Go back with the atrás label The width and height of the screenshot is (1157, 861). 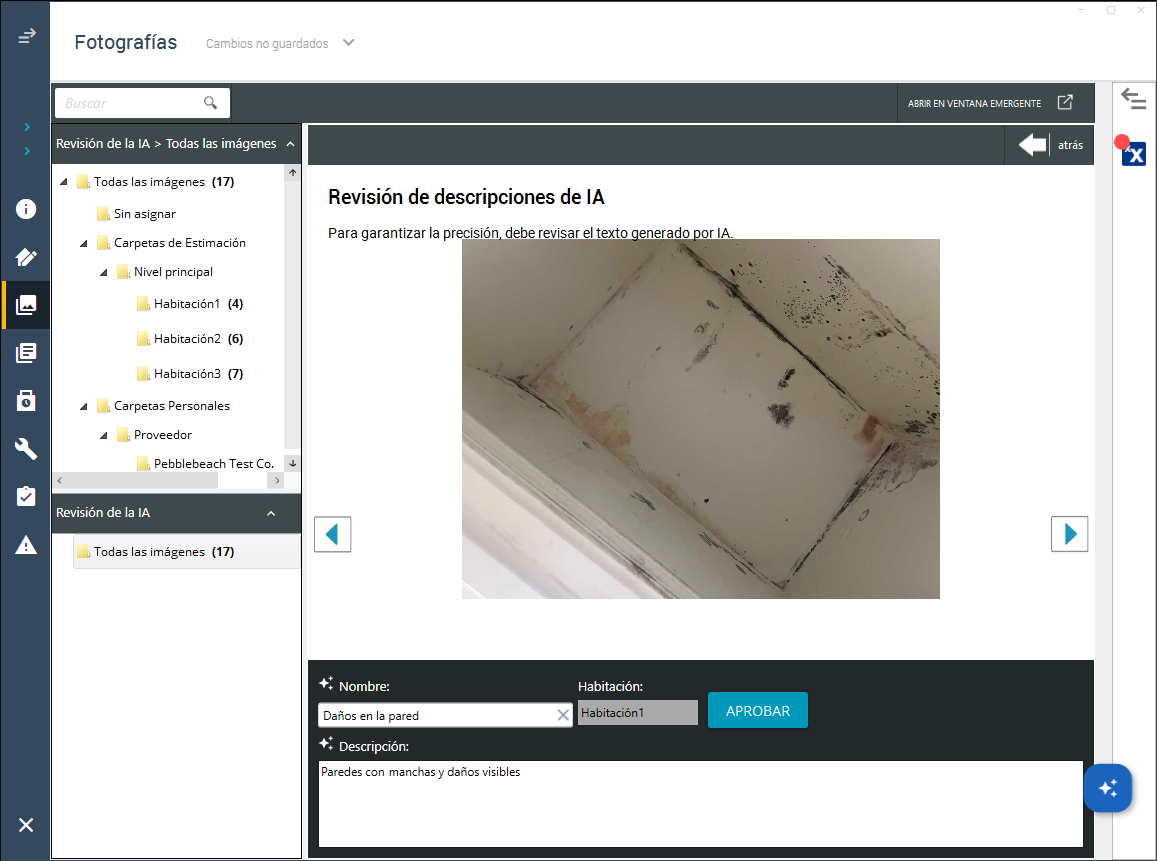coord(1071,145)
